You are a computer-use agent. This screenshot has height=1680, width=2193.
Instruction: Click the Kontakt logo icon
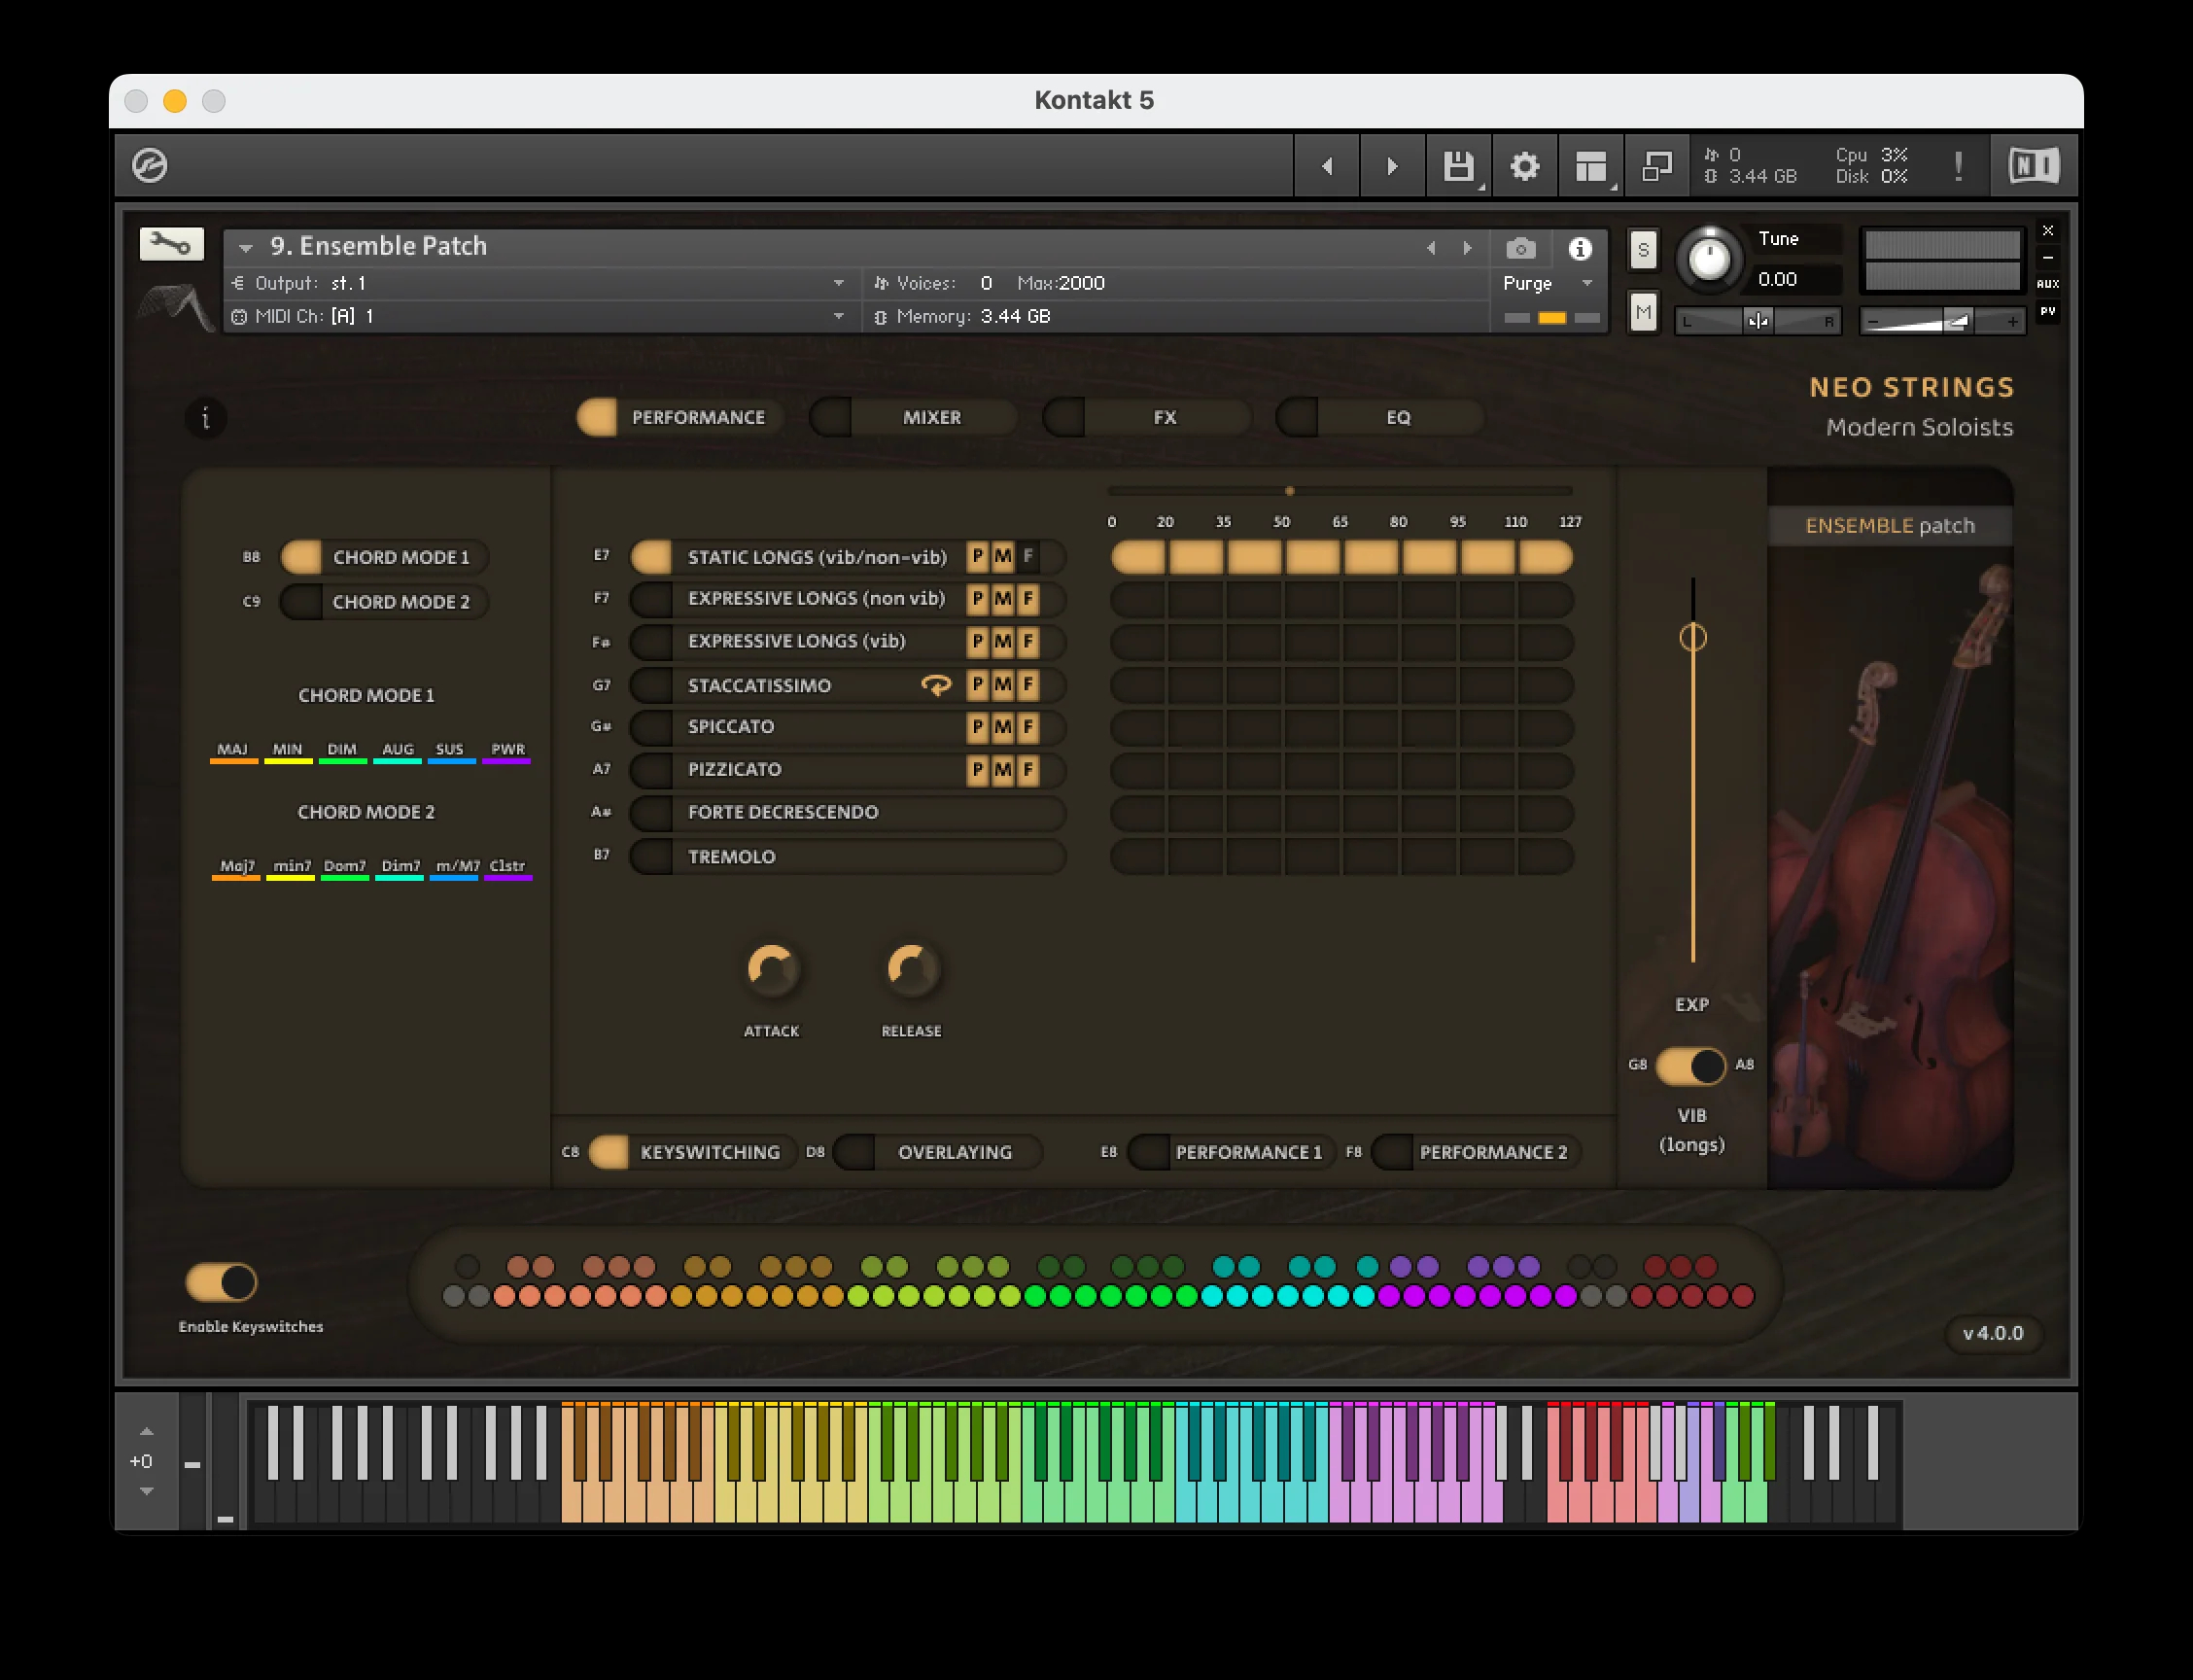(x=150, y=165)
